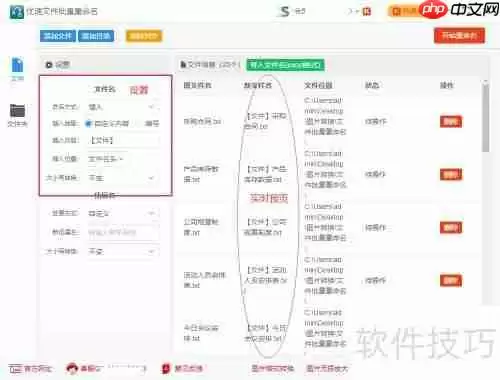
Task: Click the 原文件名 column header
Action: tap(197, 85)
